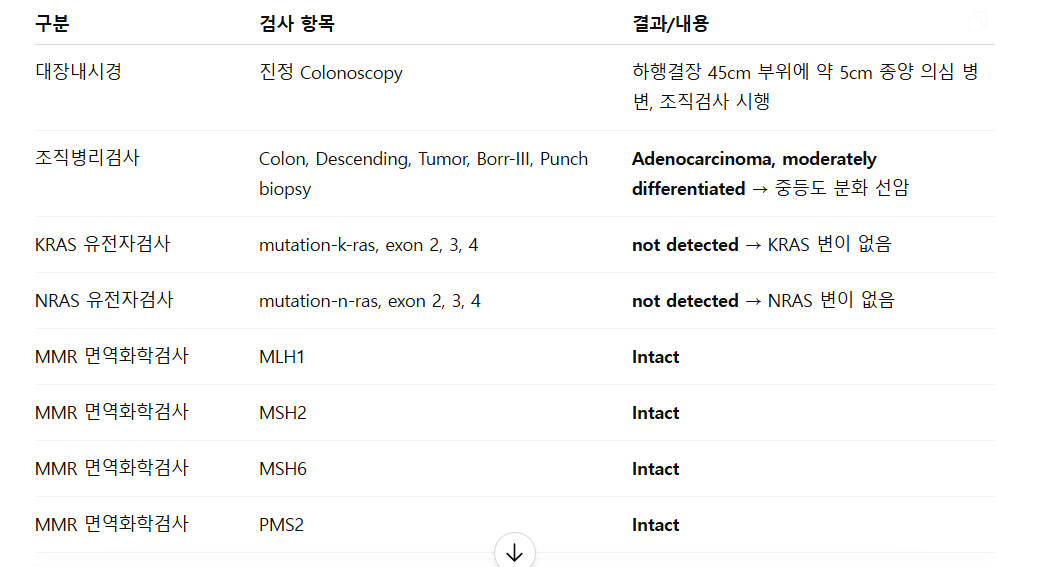Select the 결과/내용 column header

(670, 23)
